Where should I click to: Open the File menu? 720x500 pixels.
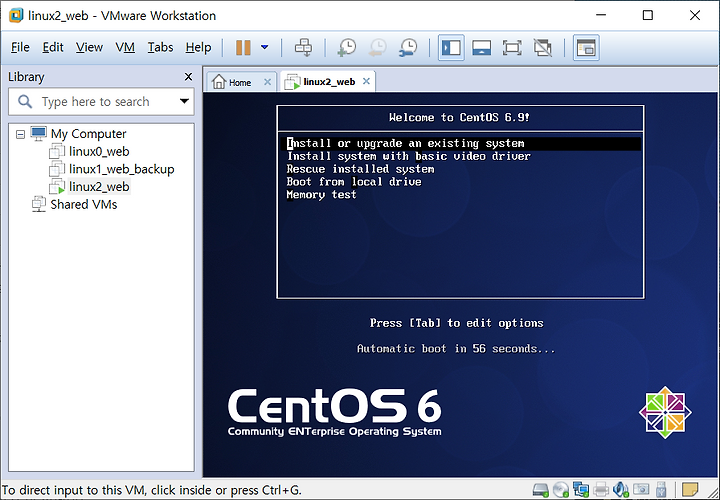click(20, 47)
